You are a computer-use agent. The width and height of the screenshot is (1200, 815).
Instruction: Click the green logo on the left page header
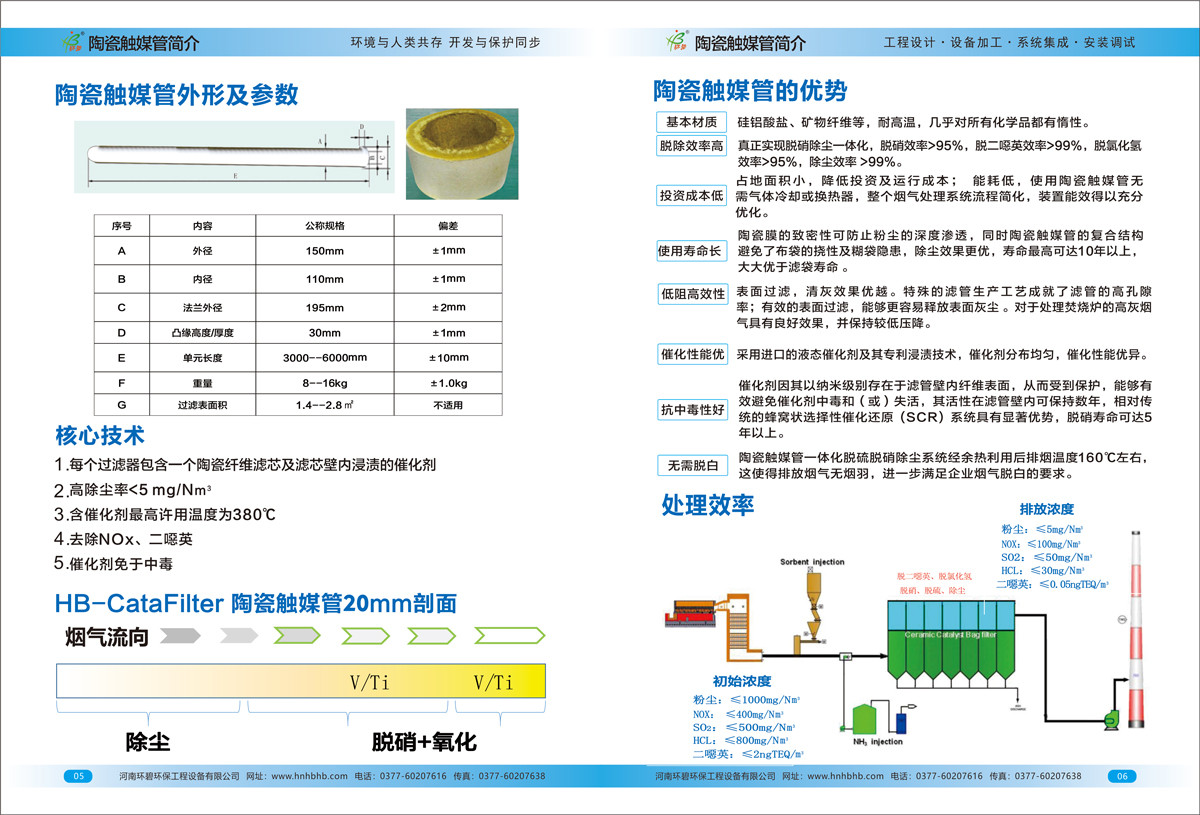pos(72,42)
